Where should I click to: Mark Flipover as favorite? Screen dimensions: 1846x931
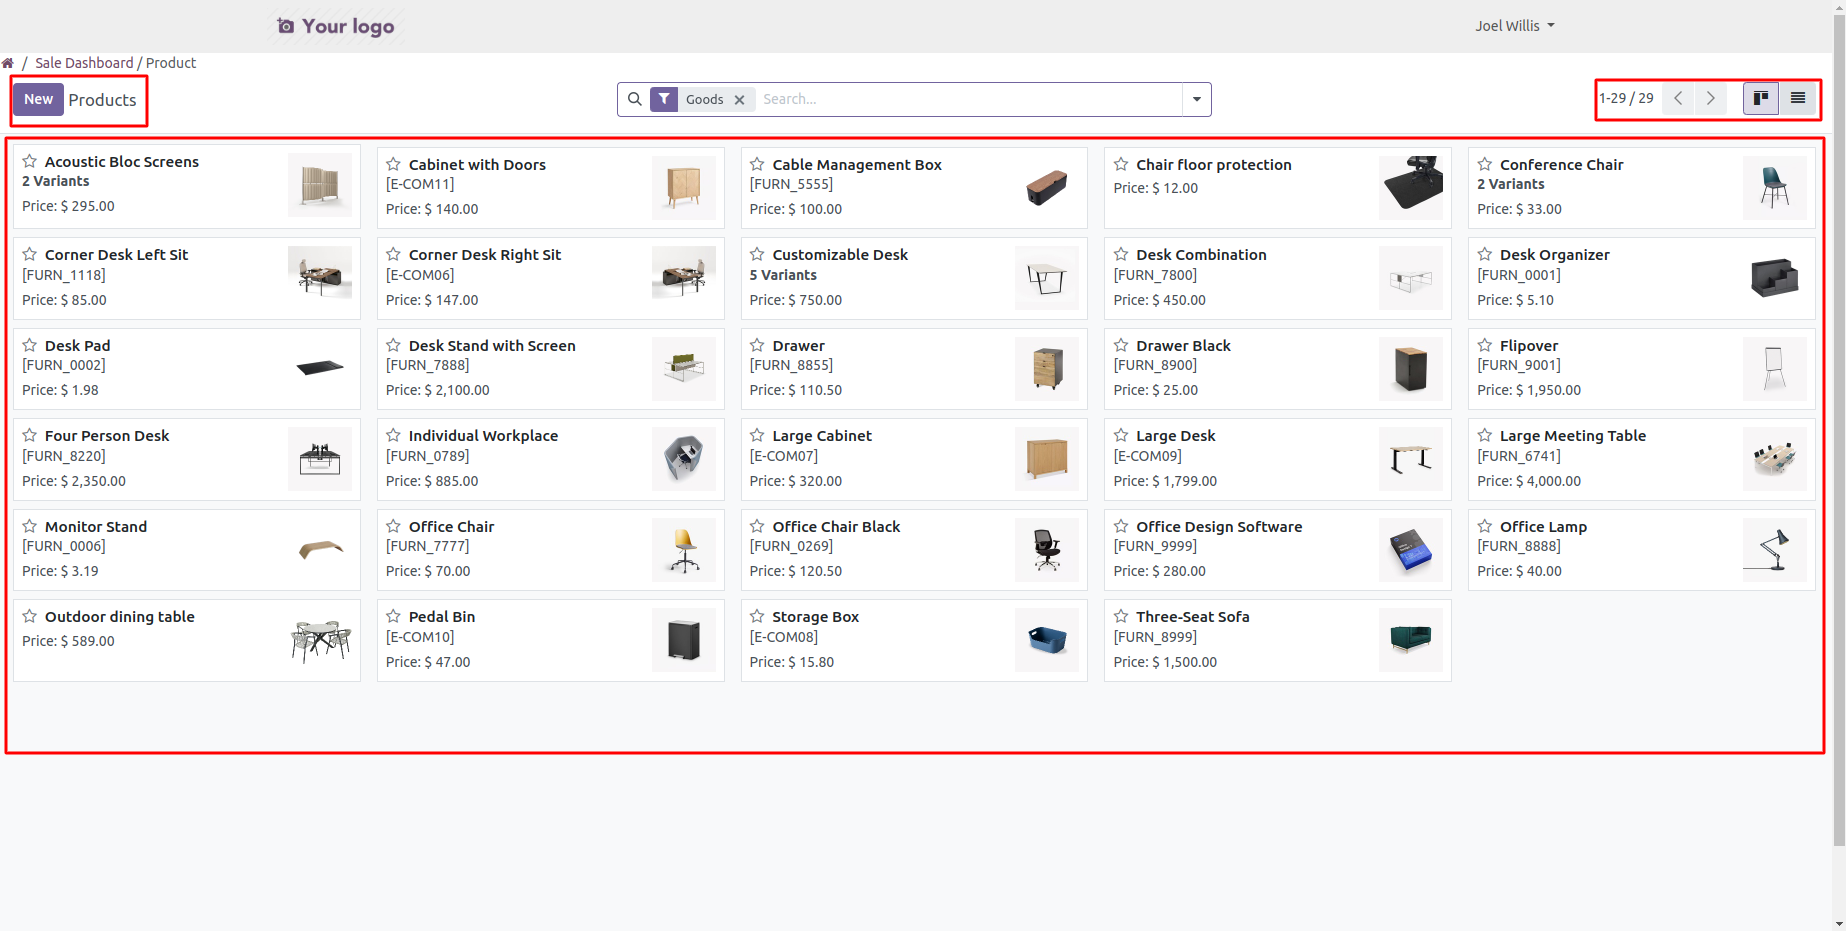tap(1485, 345)
